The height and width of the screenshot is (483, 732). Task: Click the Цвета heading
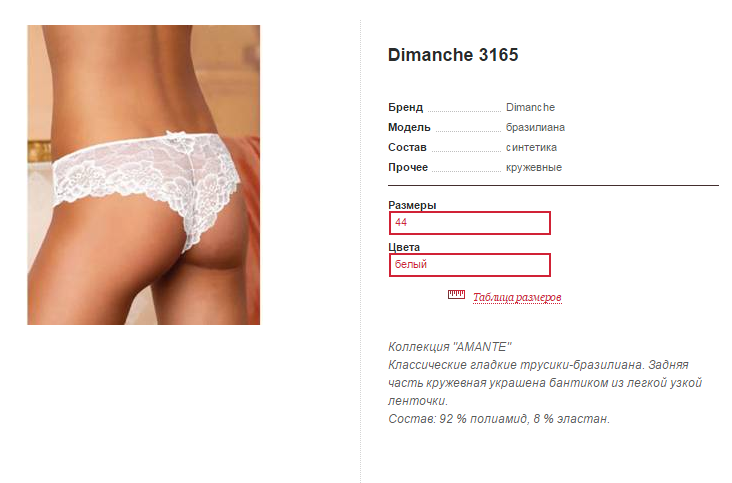pos(404,247)
